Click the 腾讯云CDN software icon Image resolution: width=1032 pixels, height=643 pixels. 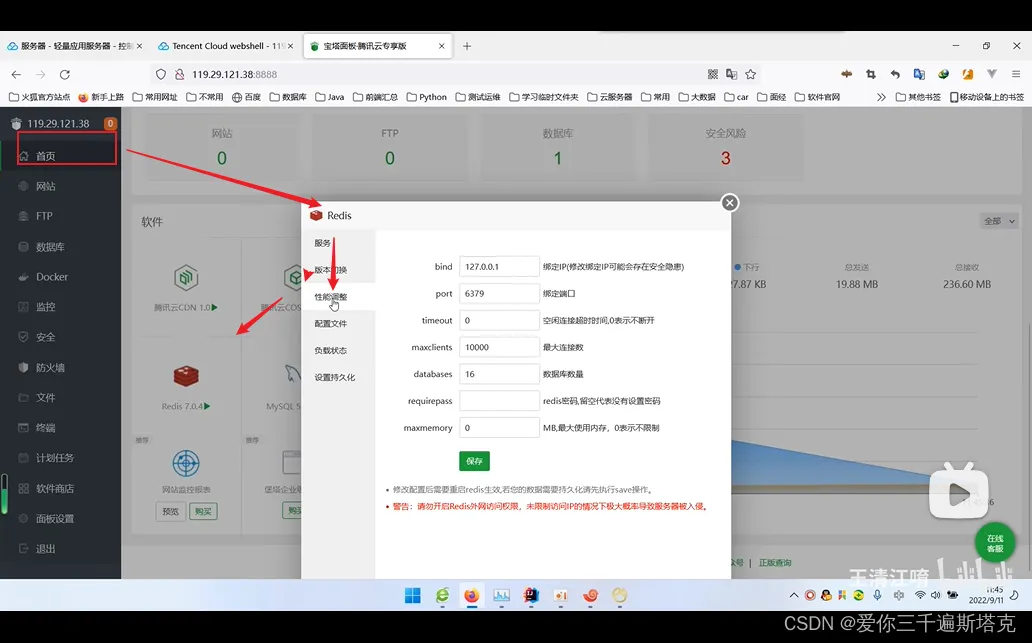tap(186, 278)
